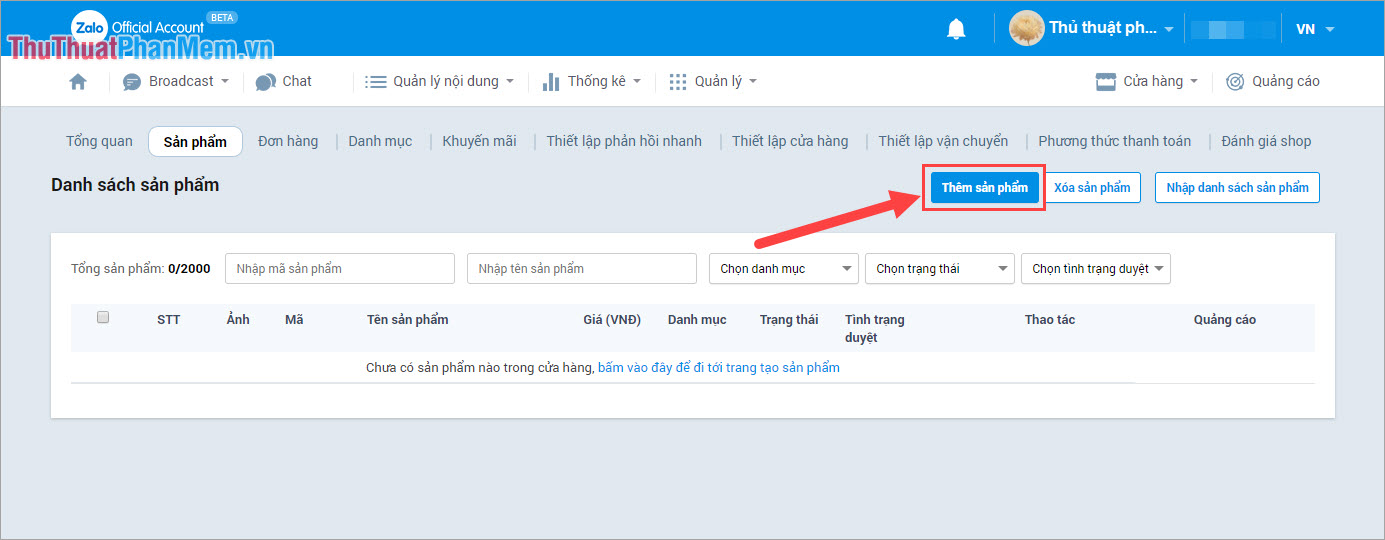The width and height of the screenshot is (1385, 540).
Task: Open the Phương thức thanh toán tab
Action: (1115, 141)
